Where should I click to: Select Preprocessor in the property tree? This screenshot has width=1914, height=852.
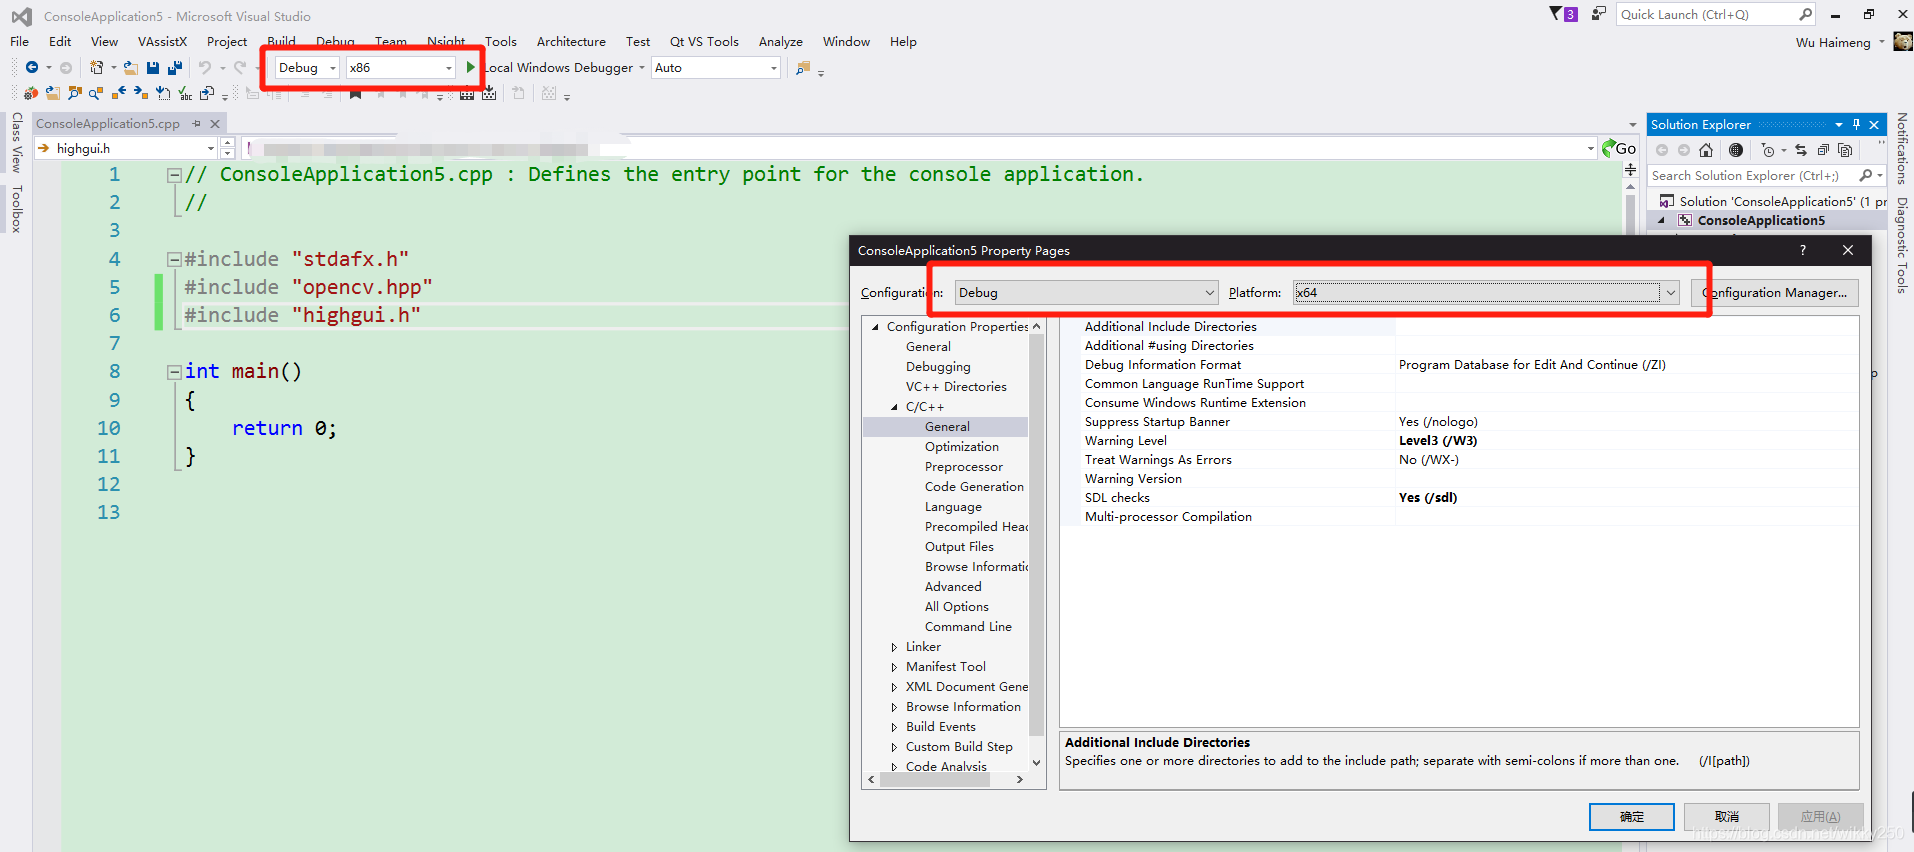[x=964, y=467]
